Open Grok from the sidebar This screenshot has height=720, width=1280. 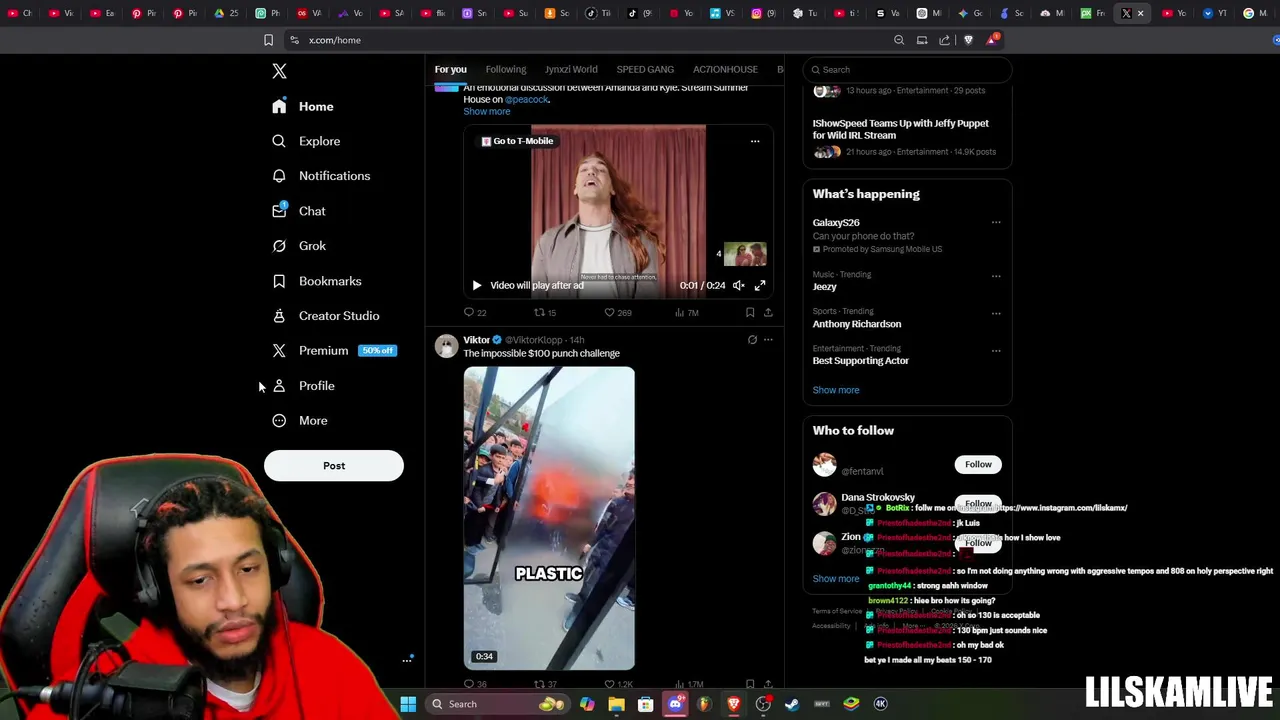(x=300, y=246)
